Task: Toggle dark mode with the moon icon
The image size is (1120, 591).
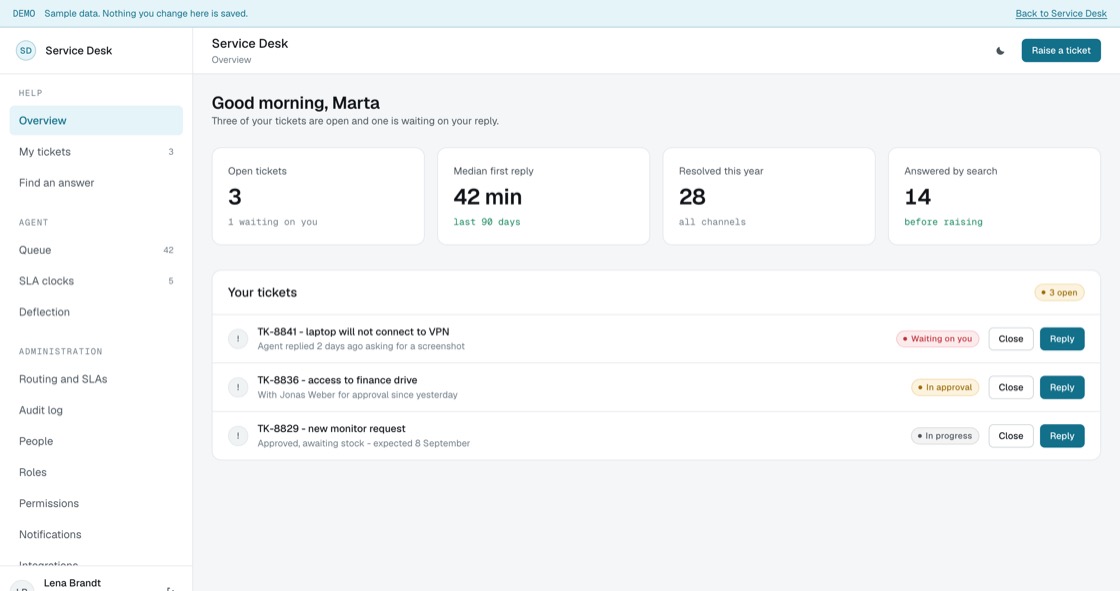Action: coord(1000,51)
